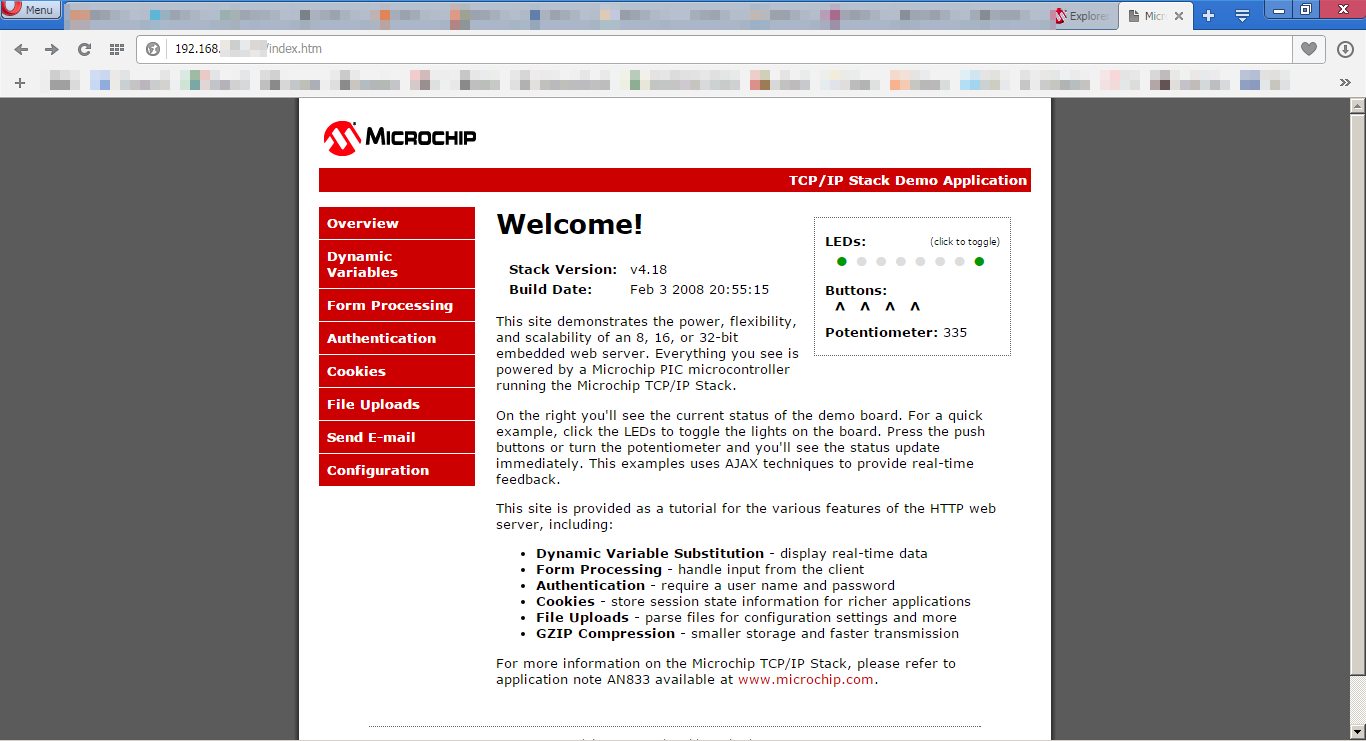The height and width of the screenshot is (741, 1366).
Task: Go back using the browser back arrow
Action: [x=21, y=49]
